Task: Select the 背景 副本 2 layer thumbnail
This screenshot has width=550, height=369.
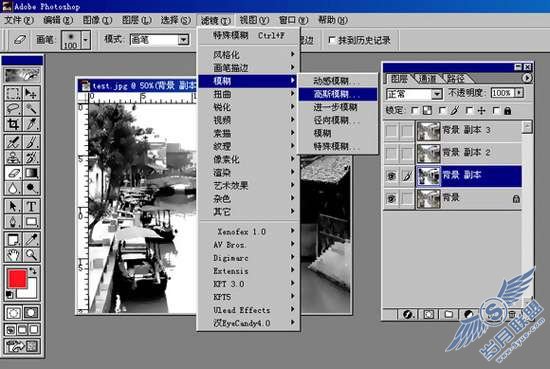Action: click(428, 153)
